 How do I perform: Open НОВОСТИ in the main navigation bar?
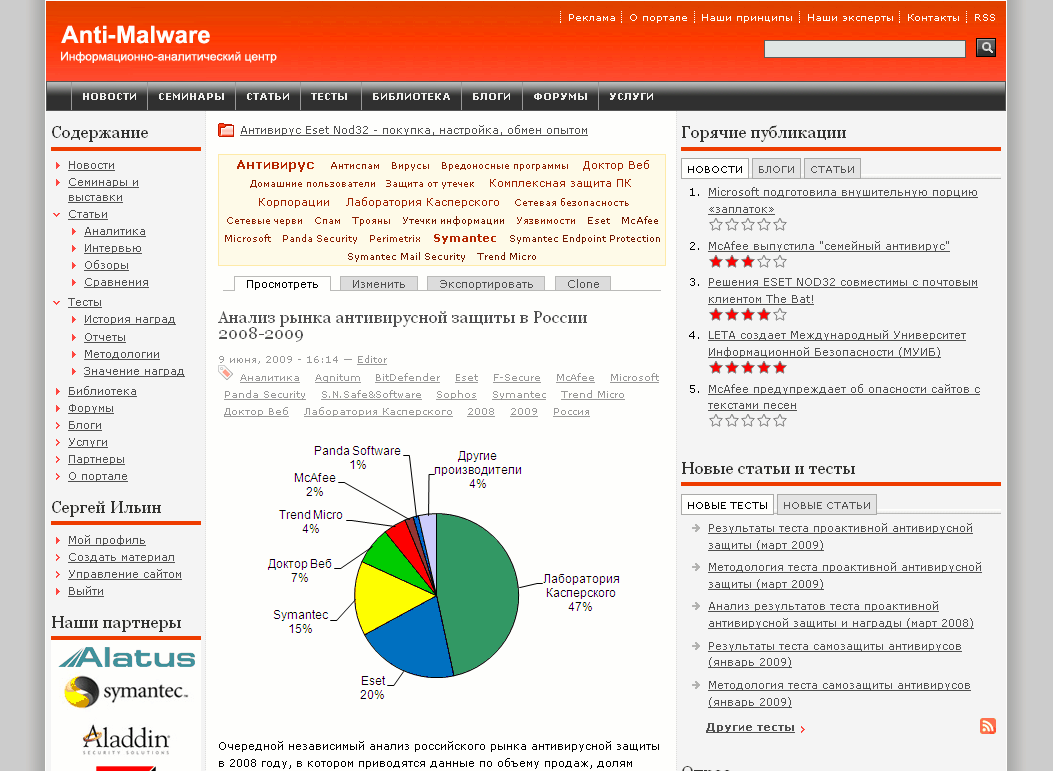click(109, 97)
